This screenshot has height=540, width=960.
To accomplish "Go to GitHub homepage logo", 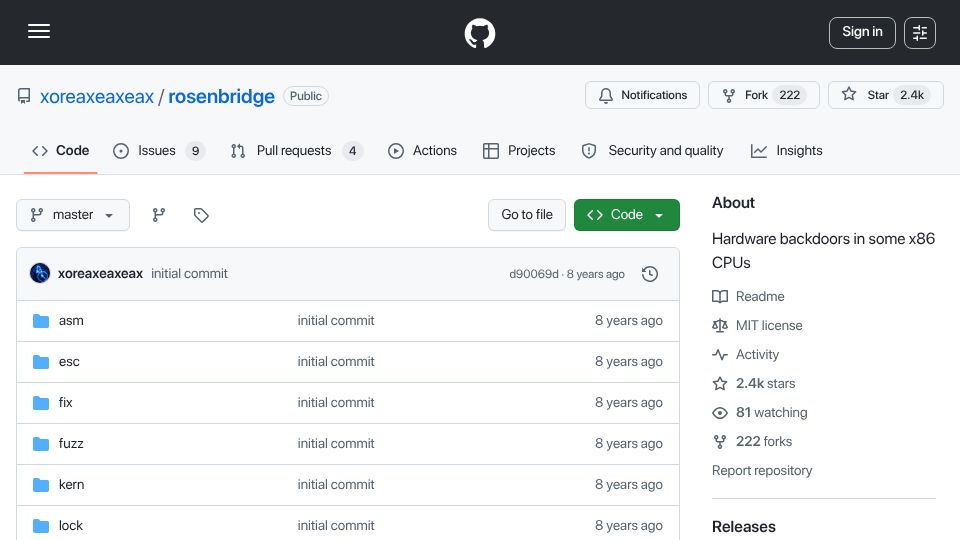I will [x=480, y=33].
